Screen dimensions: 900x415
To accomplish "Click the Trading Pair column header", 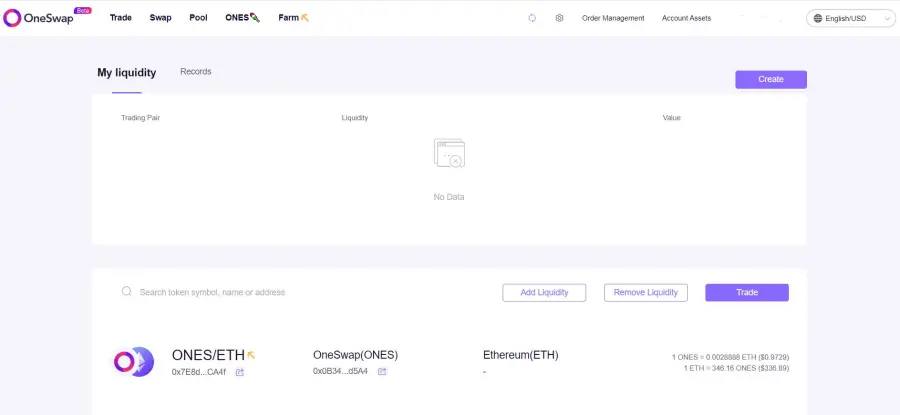I will (141, 118).
